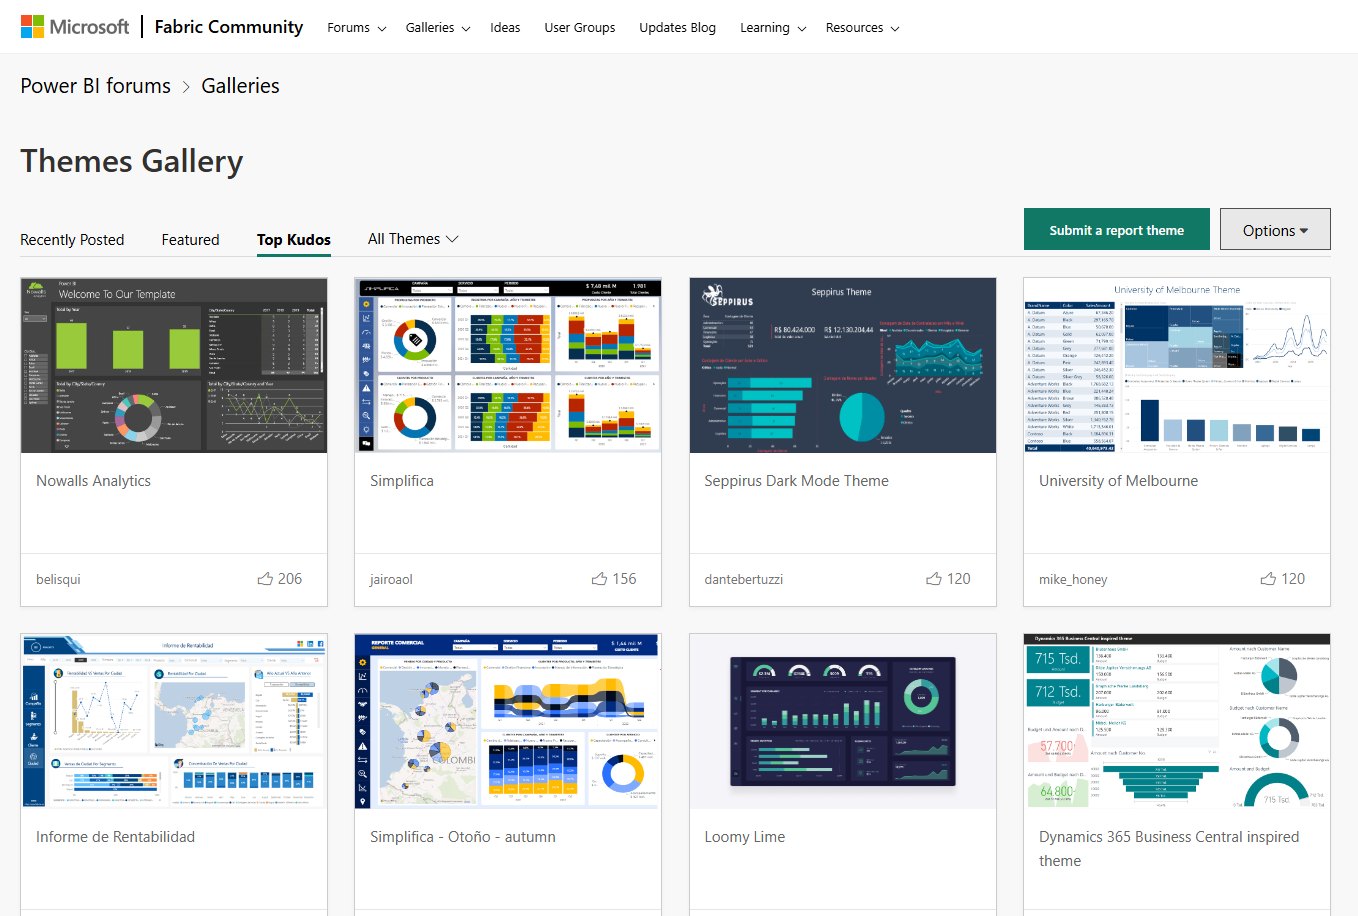Viewport: 1358px width, 916px height.
Task: Click the 156 kudos count
Action: (624, 579)
